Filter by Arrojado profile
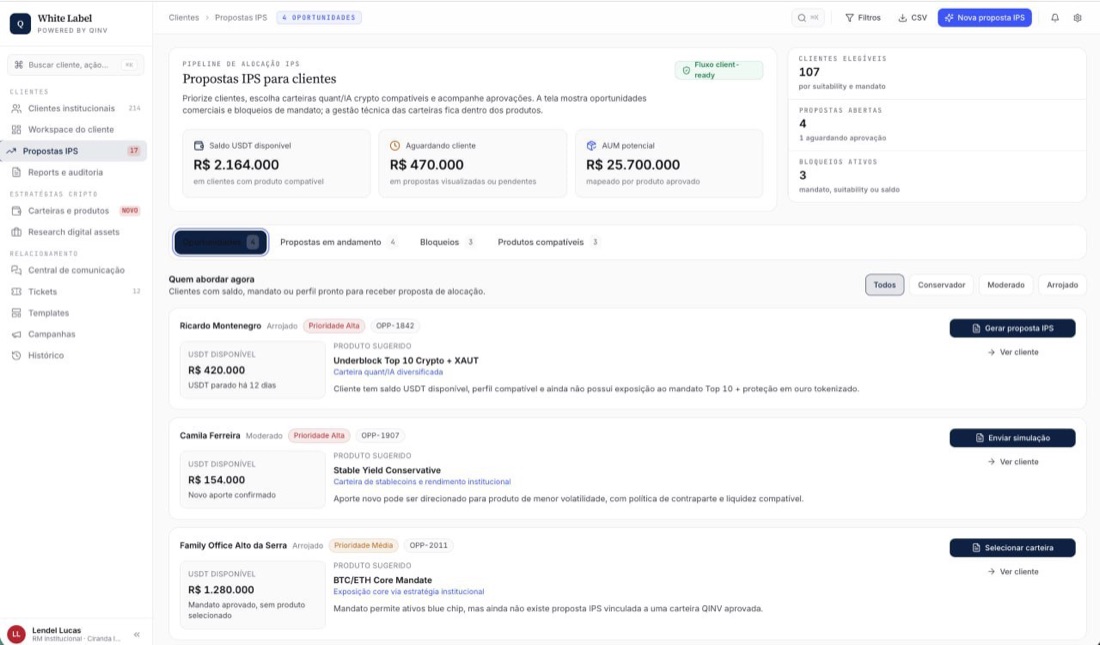 [x=1062, y=285]
